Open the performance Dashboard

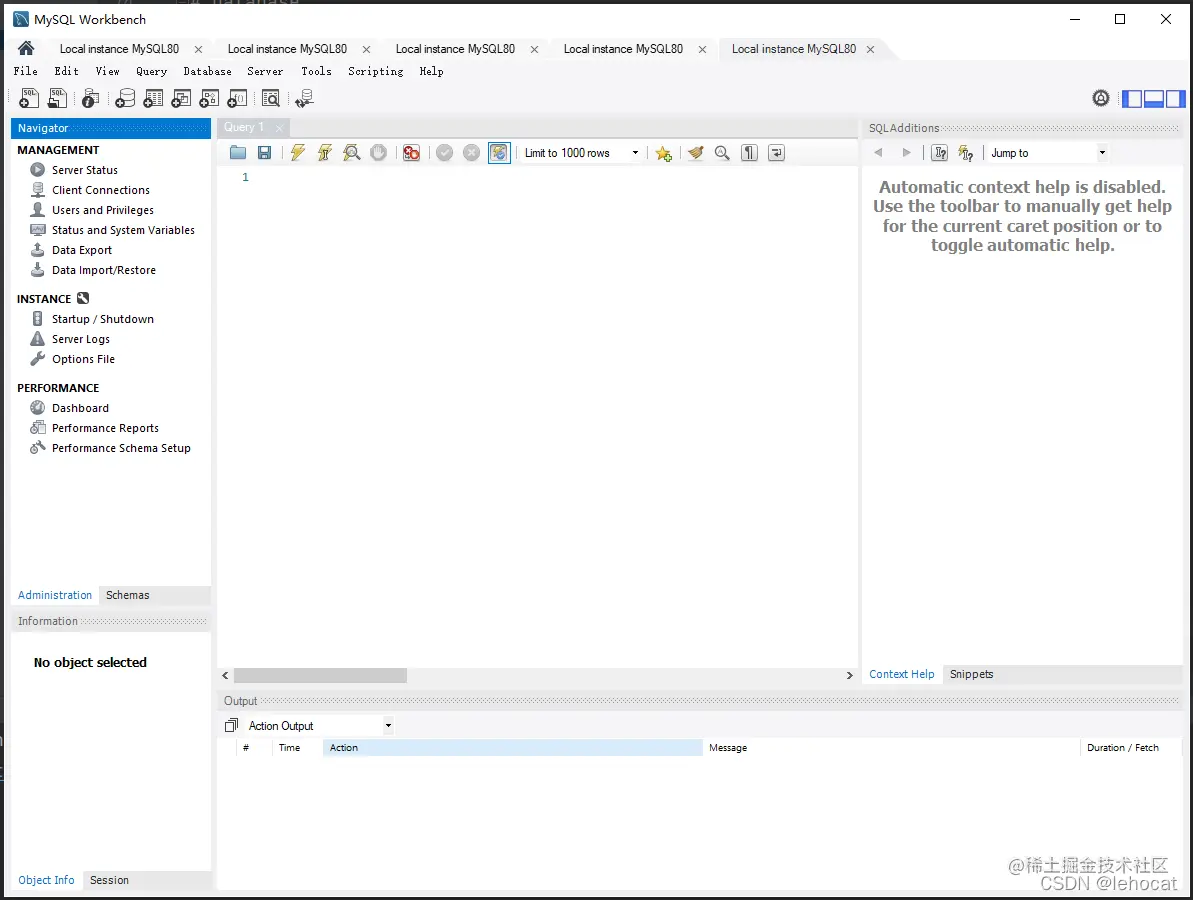(80, 408)
